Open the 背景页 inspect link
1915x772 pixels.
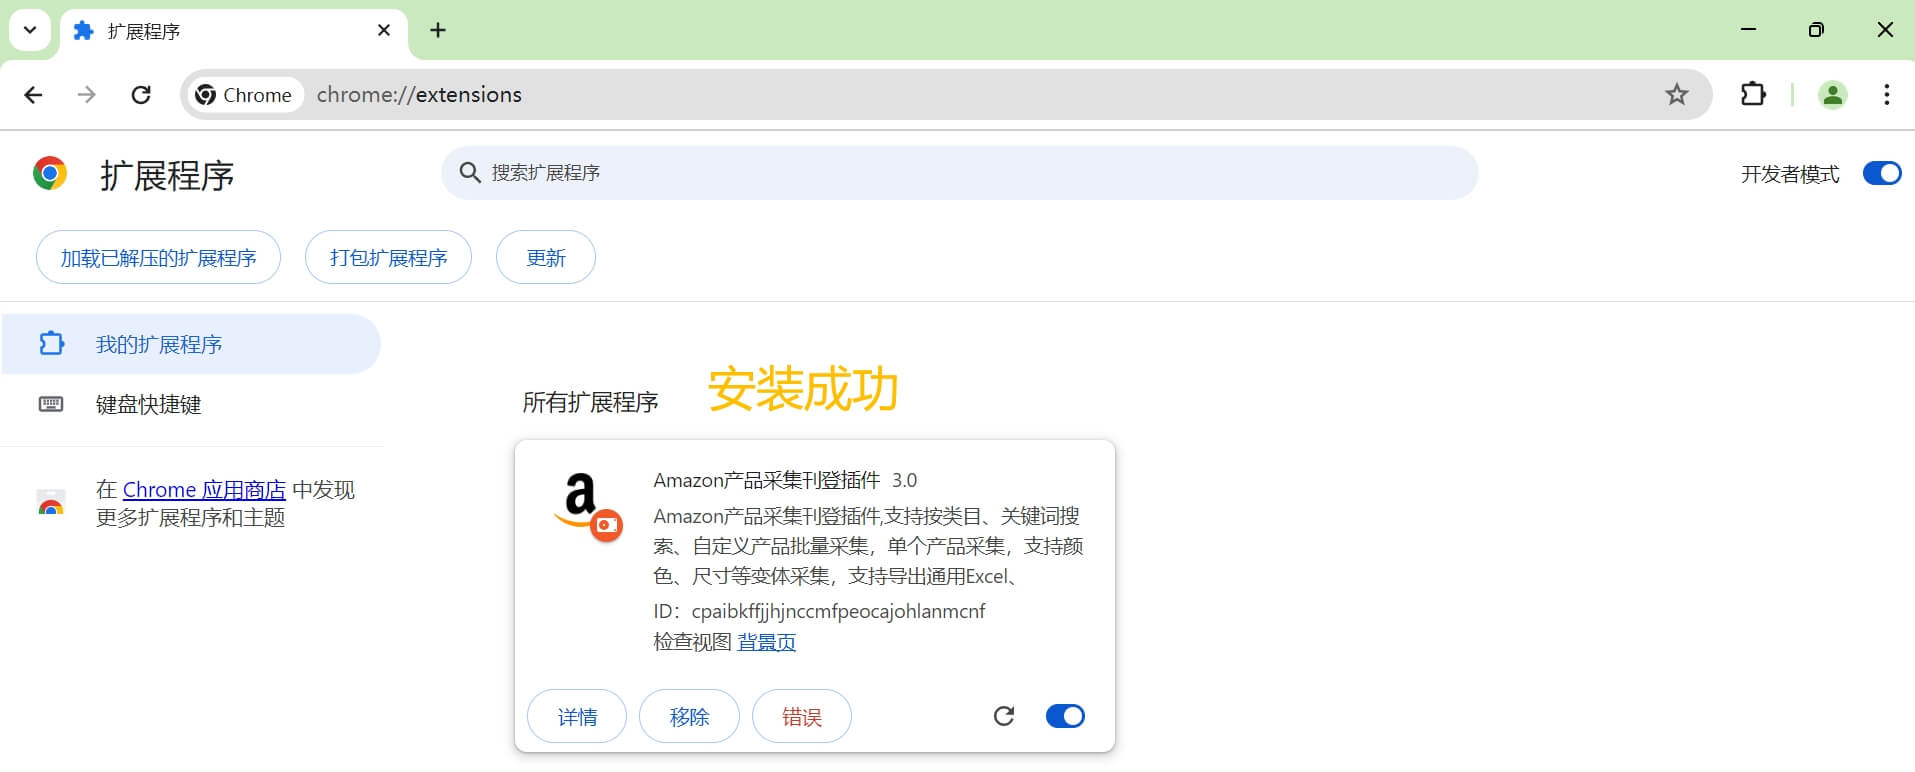[767, 642]
